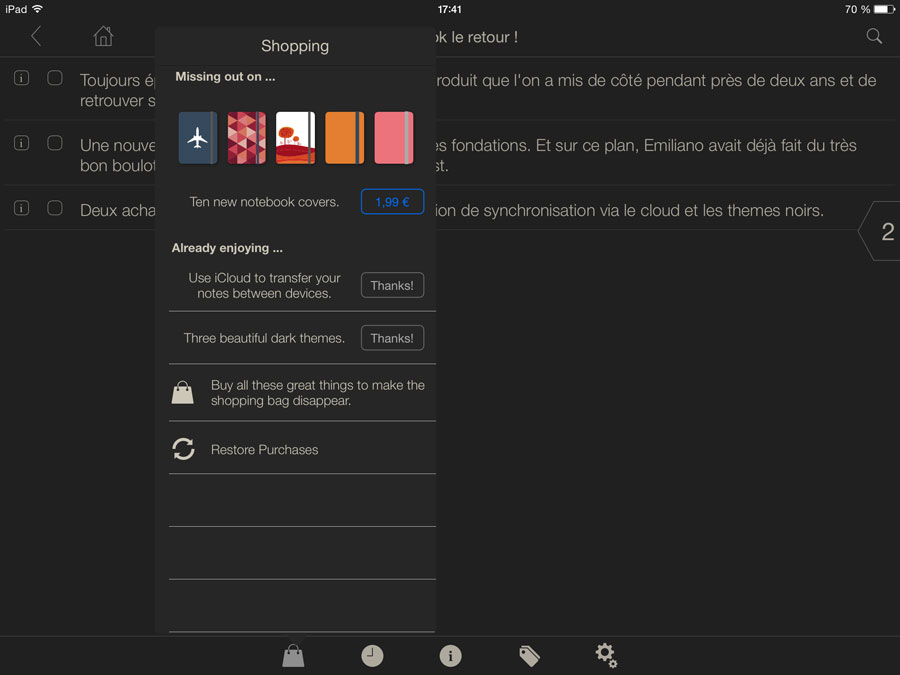Tap Thanks! beside the iCloud transfer item
This screenshot has width=900, height=675.
393,285
